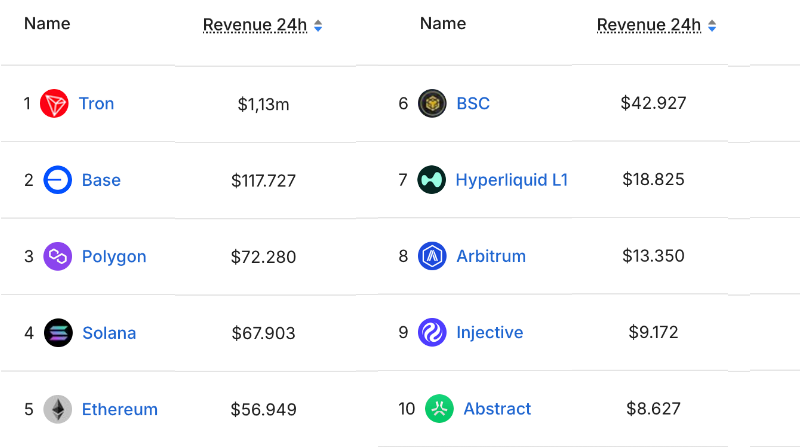Open the Polygon chain link
800x447 pixels.
click(114, 257)
